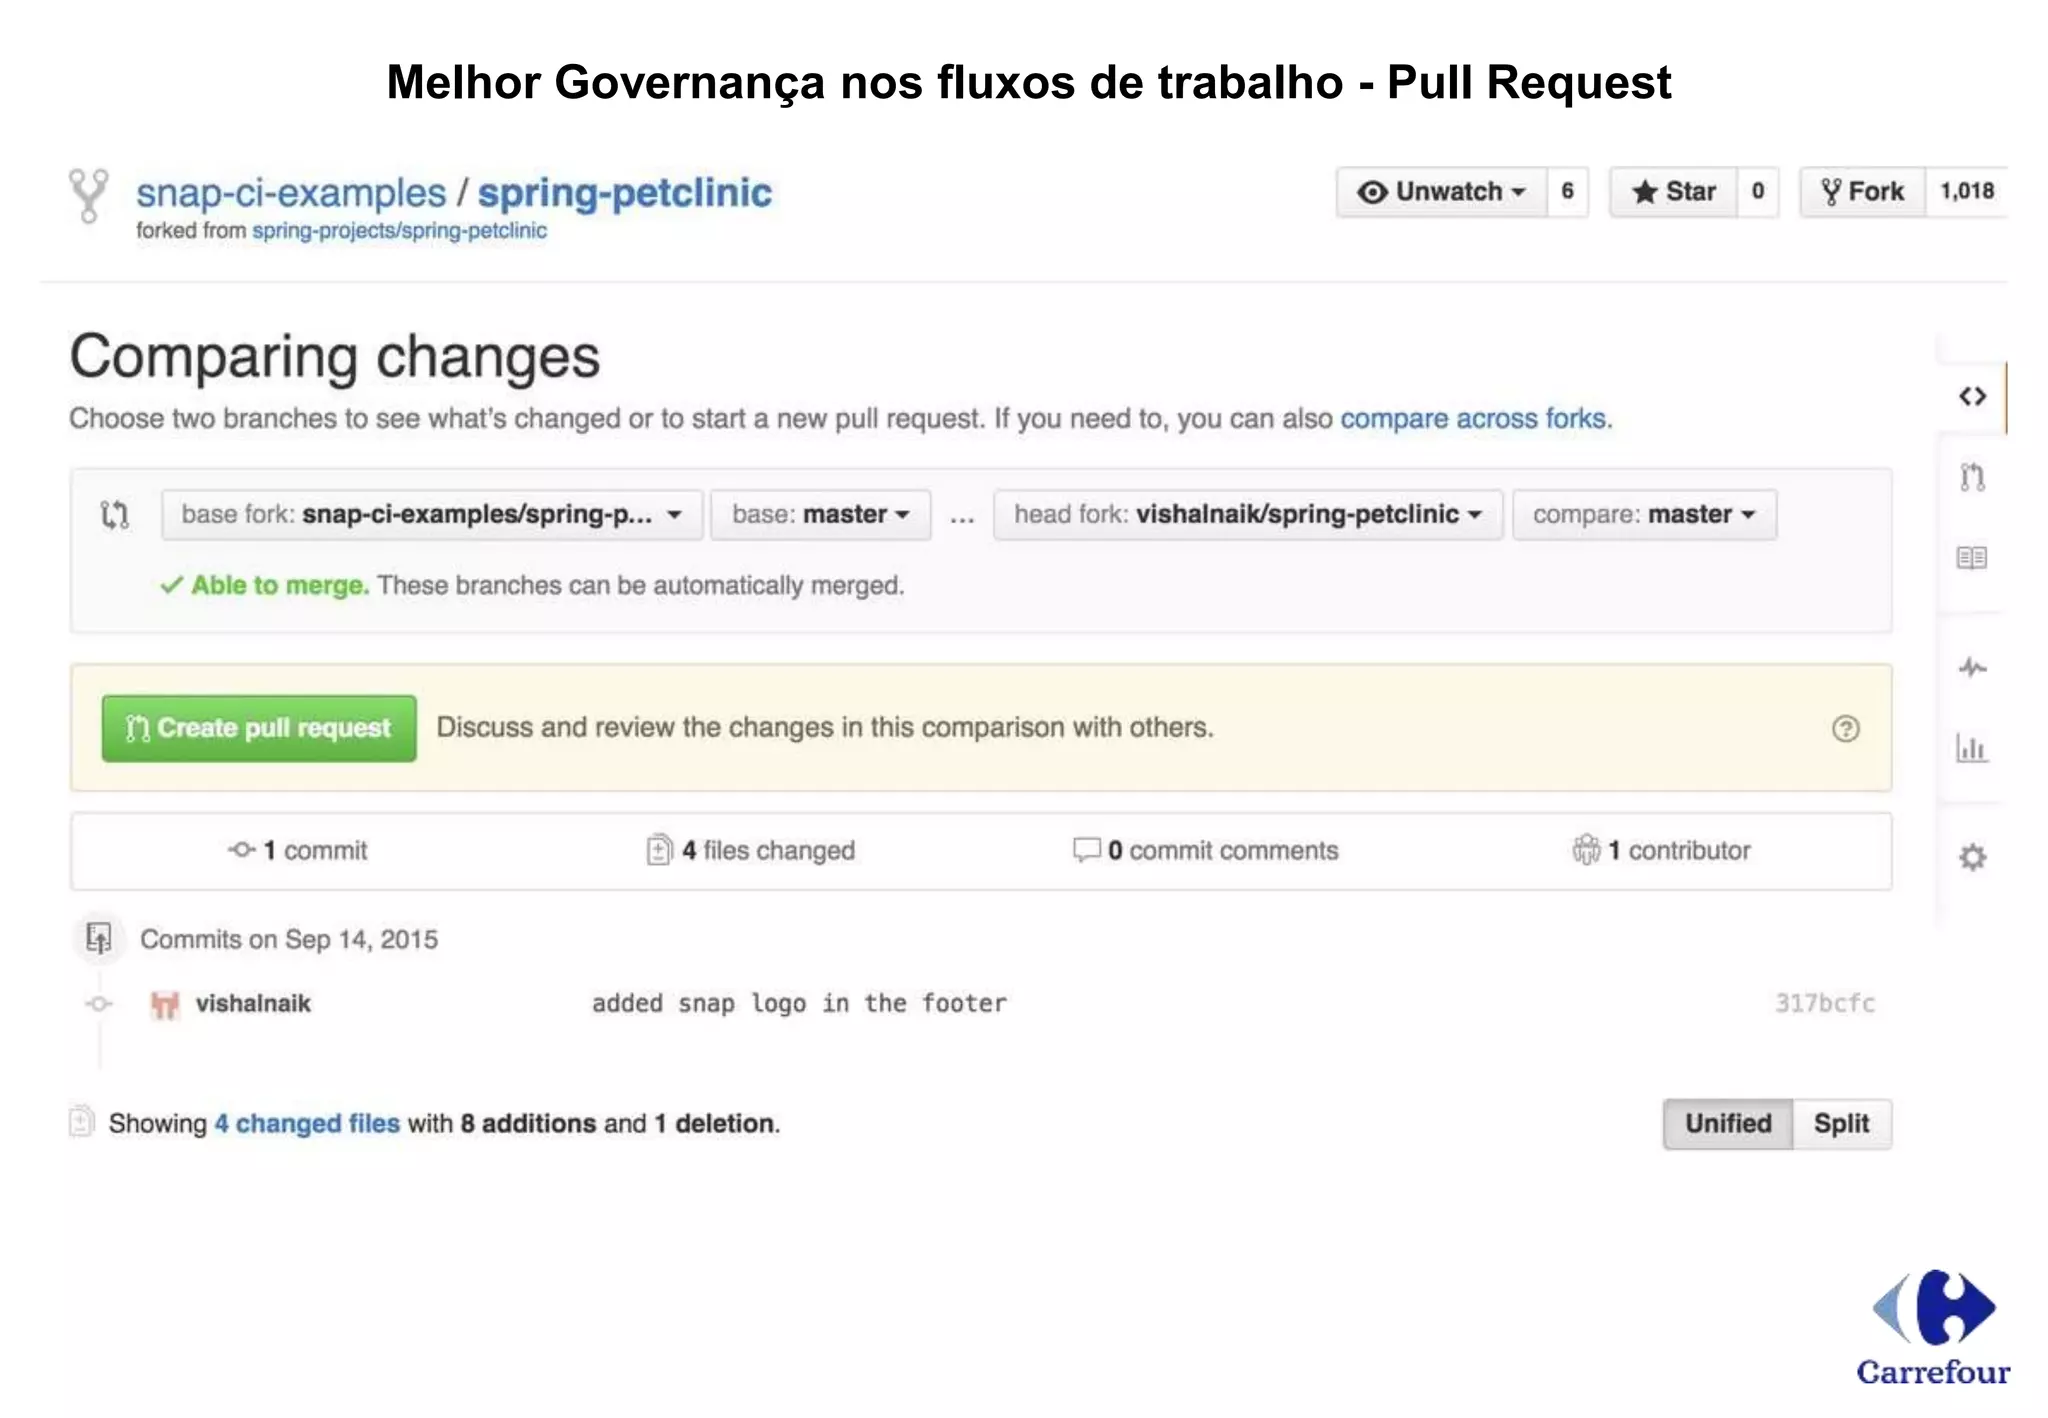Open the 1 contributor tab

1662,851
